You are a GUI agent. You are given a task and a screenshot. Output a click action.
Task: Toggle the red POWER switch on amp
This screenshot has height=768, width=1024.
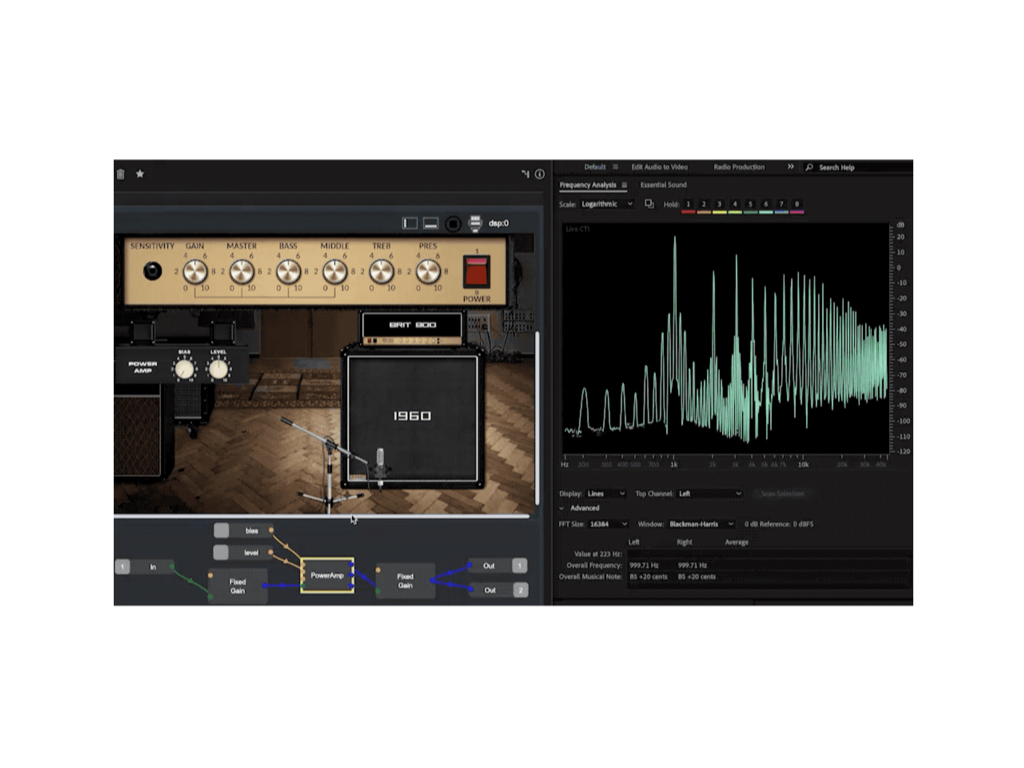[476, 271]
